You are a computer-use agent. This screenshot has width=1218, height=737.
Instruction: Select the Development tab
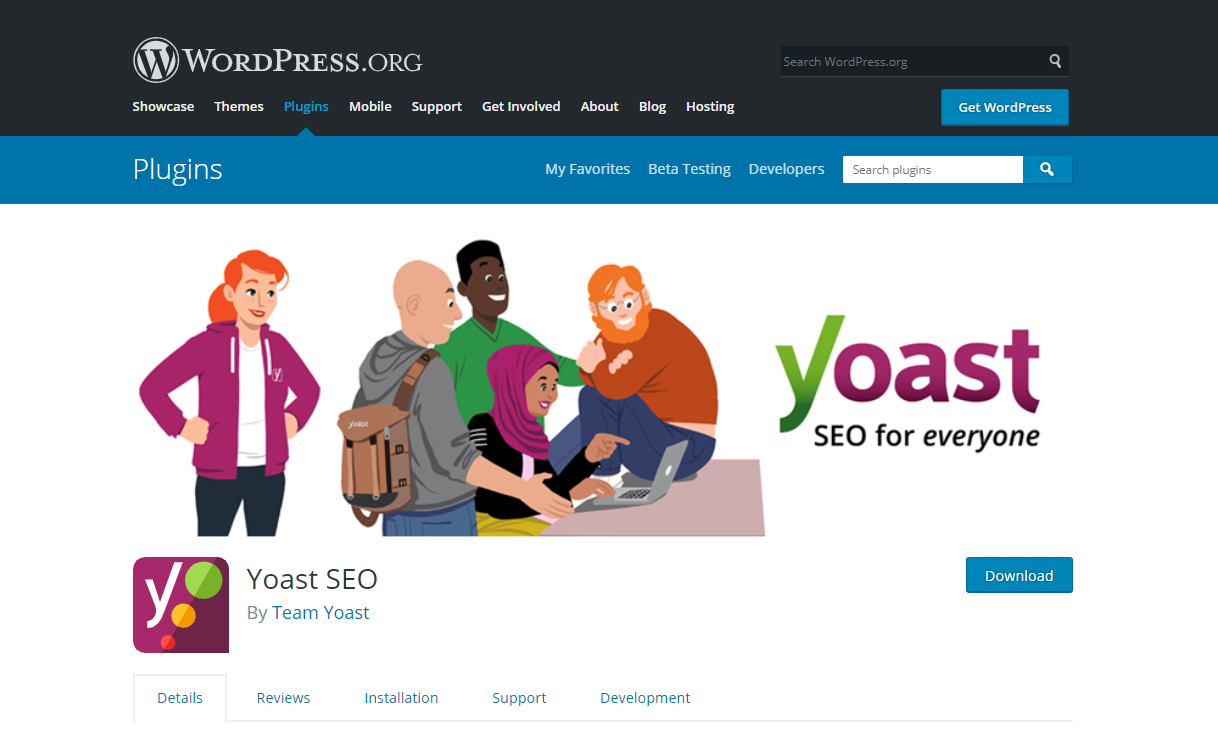point(645,698)
